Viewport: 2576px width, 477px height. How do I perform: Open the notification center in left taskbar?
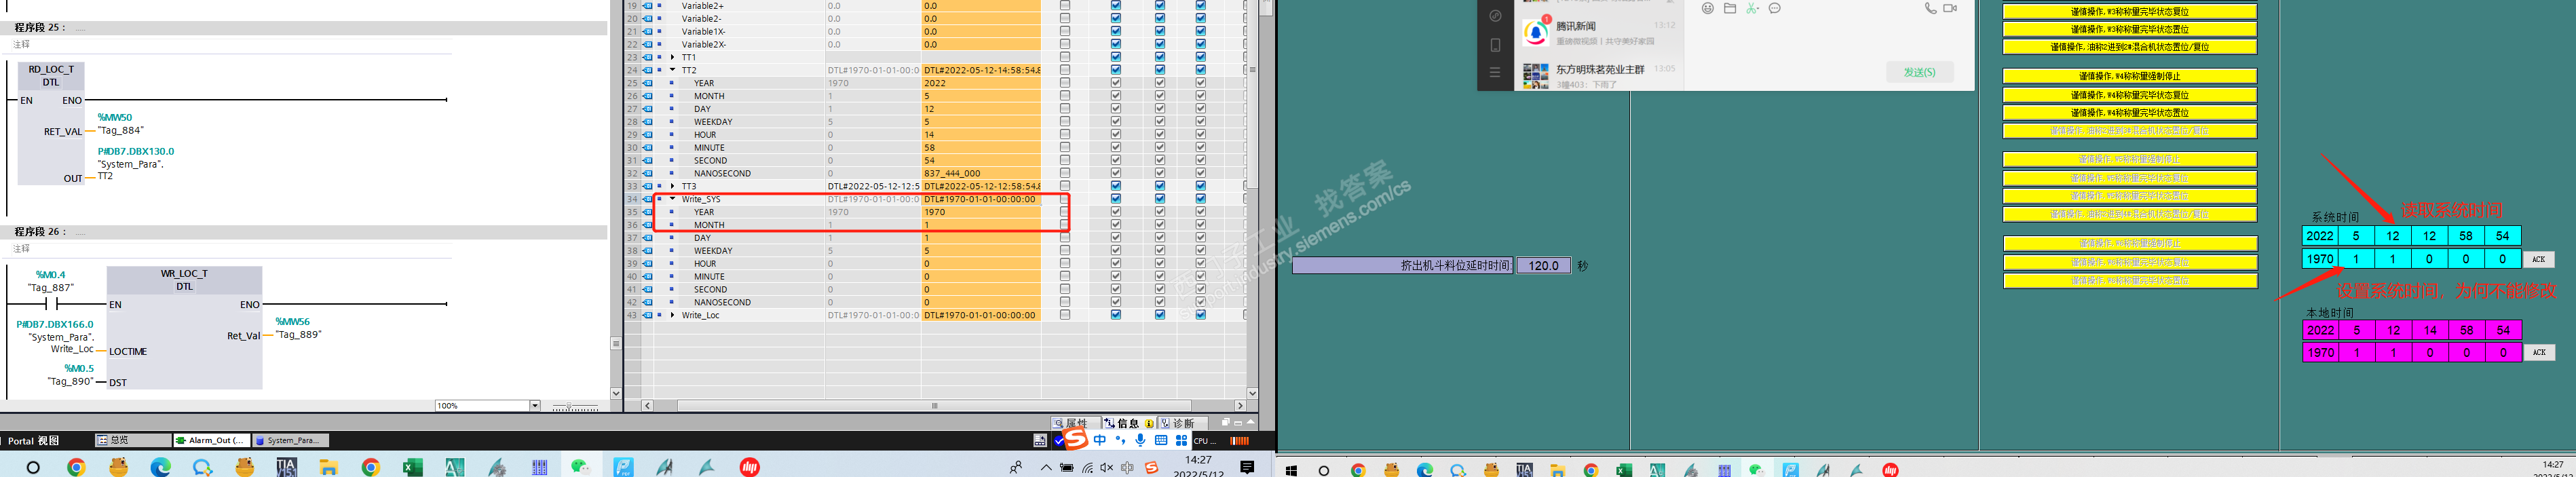click(1247, 467)
